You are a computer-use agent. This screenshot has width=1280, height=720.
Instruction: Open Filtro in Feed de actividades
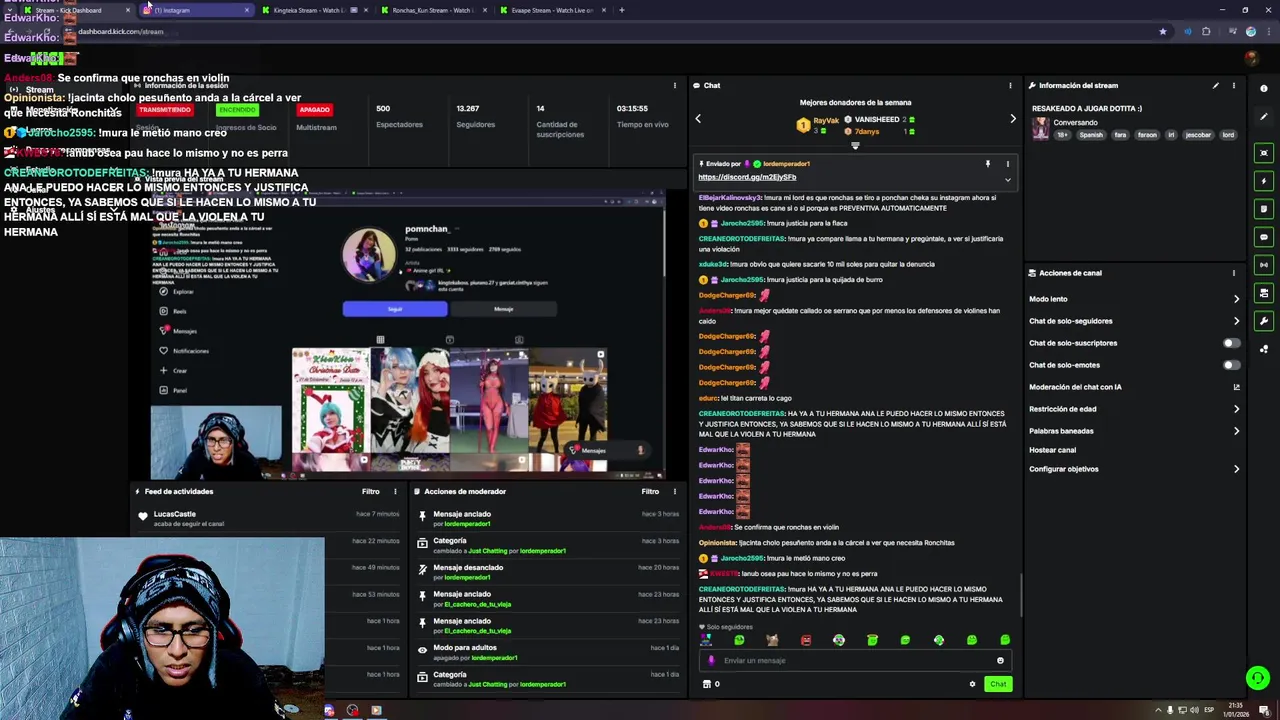(371, 492)
